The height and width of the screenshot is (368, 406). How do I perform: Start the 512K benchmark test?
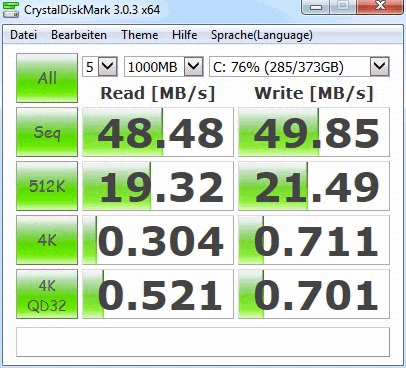pos(47,186)
